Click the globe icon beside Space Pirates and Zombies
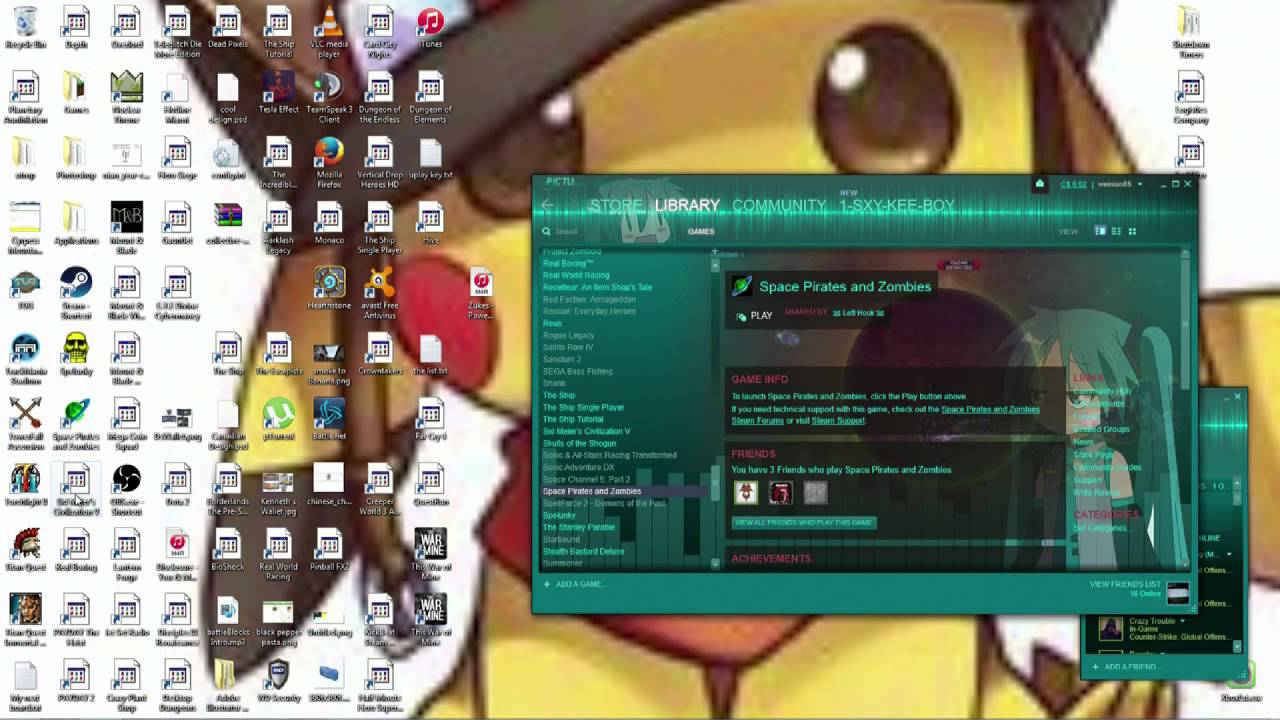 point(741,286)
